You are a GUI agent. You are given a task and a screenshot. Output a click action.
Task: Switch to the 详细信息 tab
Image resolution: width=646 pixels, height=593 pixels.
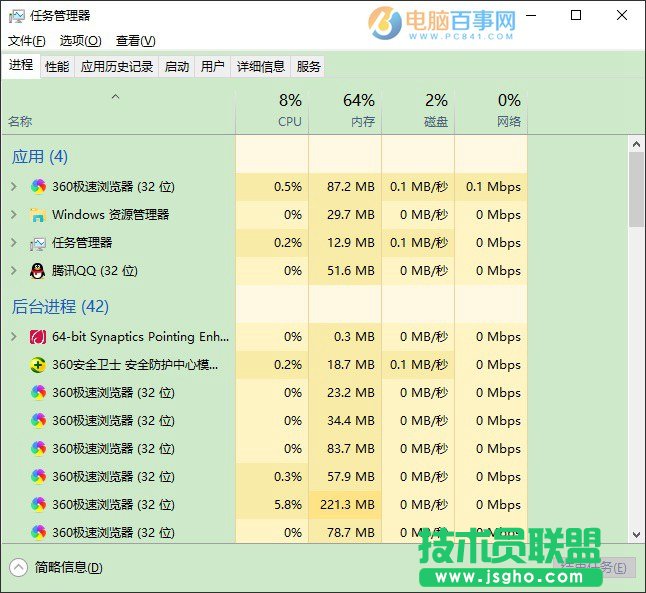point(261,67)
